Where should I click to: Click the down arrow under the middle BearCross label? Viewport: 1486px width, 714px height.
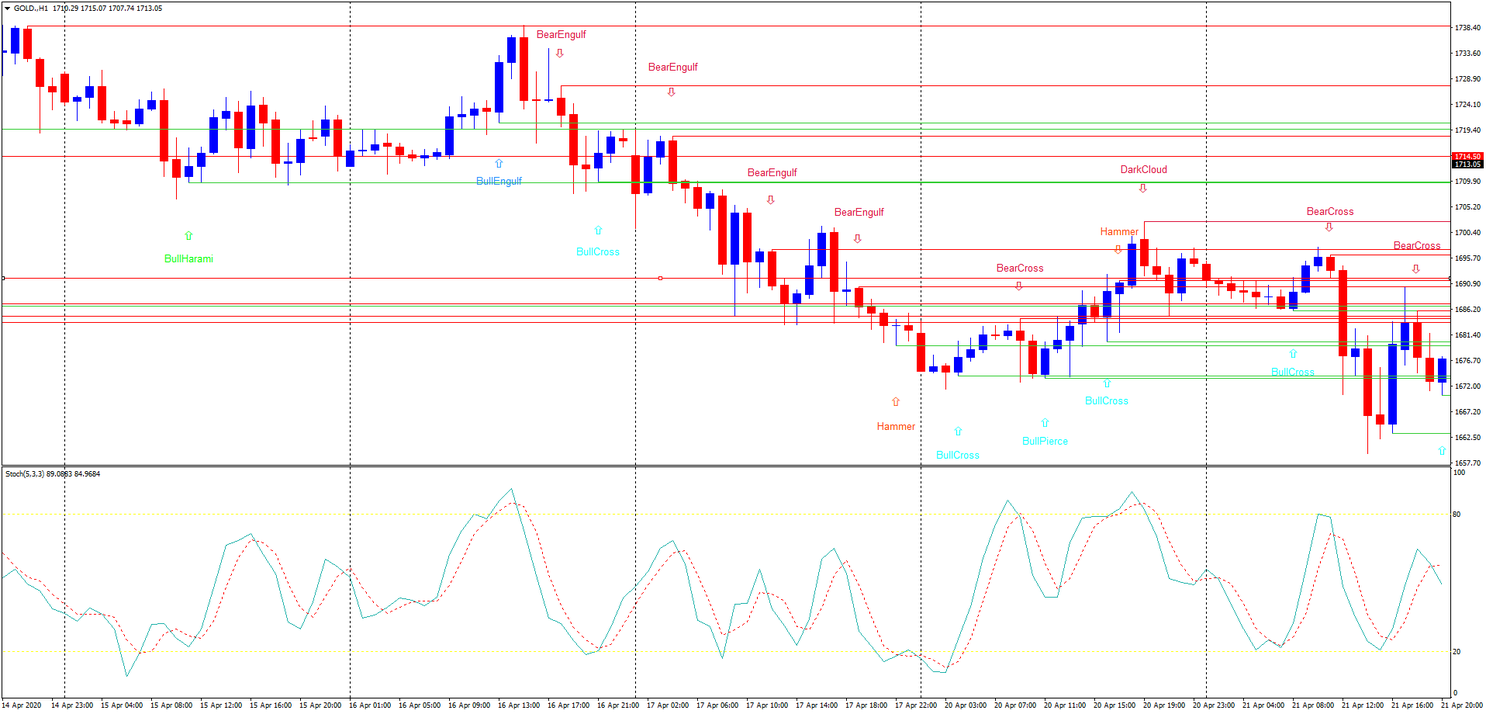coord(1019,286)
